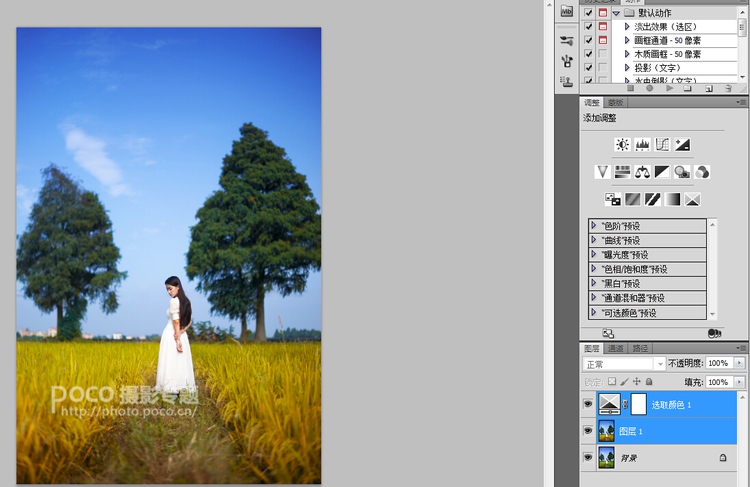The image size is (750, 487).
Task: Expand the "色阶"预设 list
Action: click(594, 225)
